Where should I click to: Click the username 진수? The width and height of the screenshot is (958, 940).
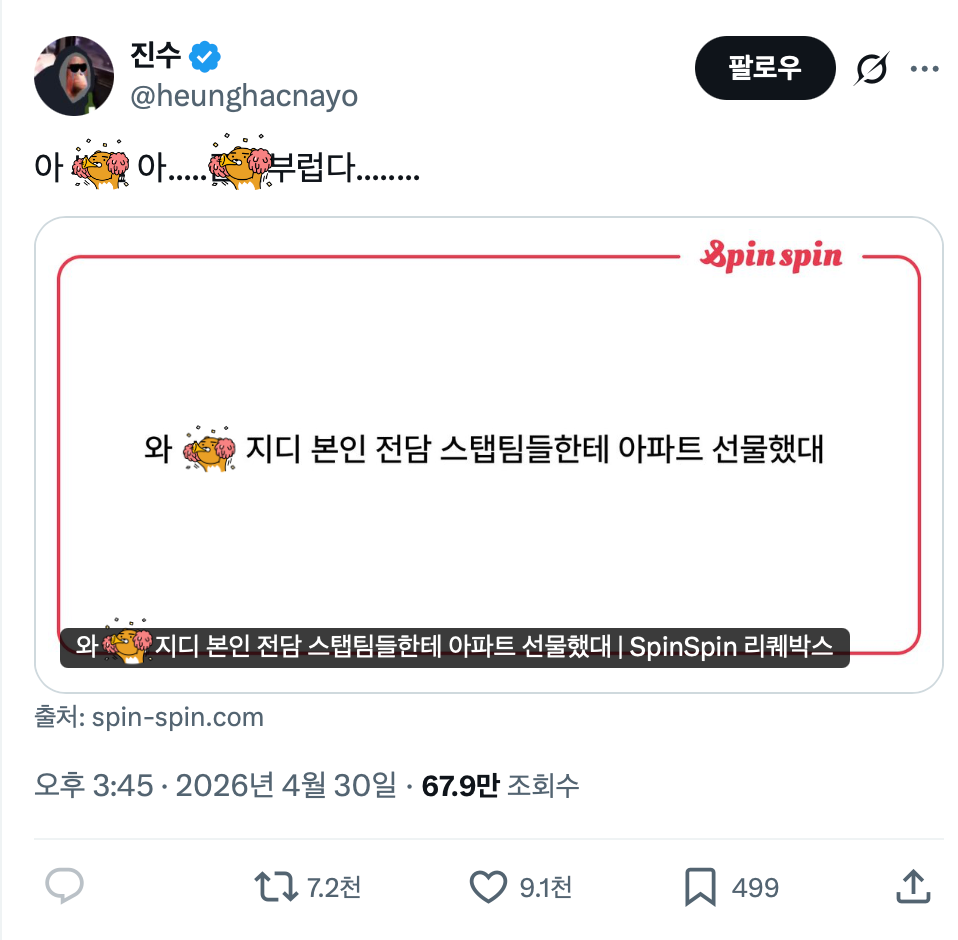[x=151, y=57]
